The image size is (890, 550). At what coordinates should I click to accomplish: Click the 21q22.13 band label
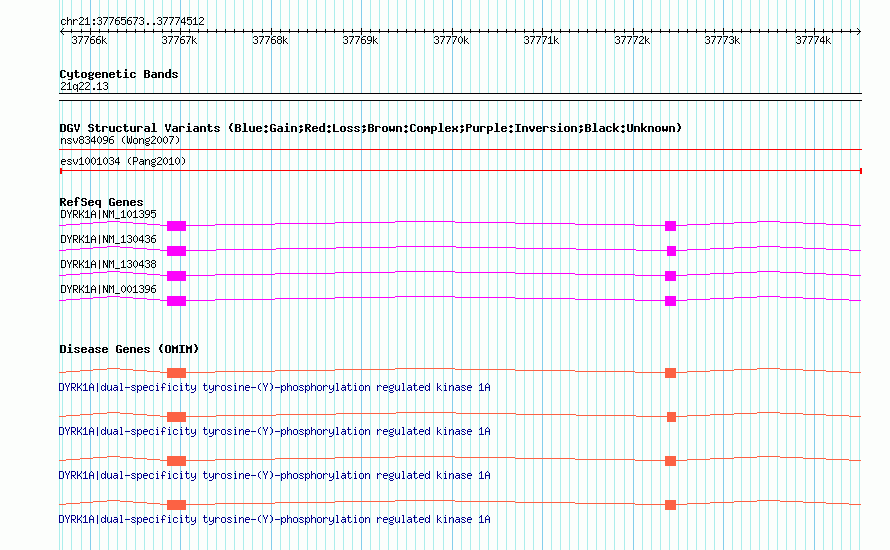[84, 86]
